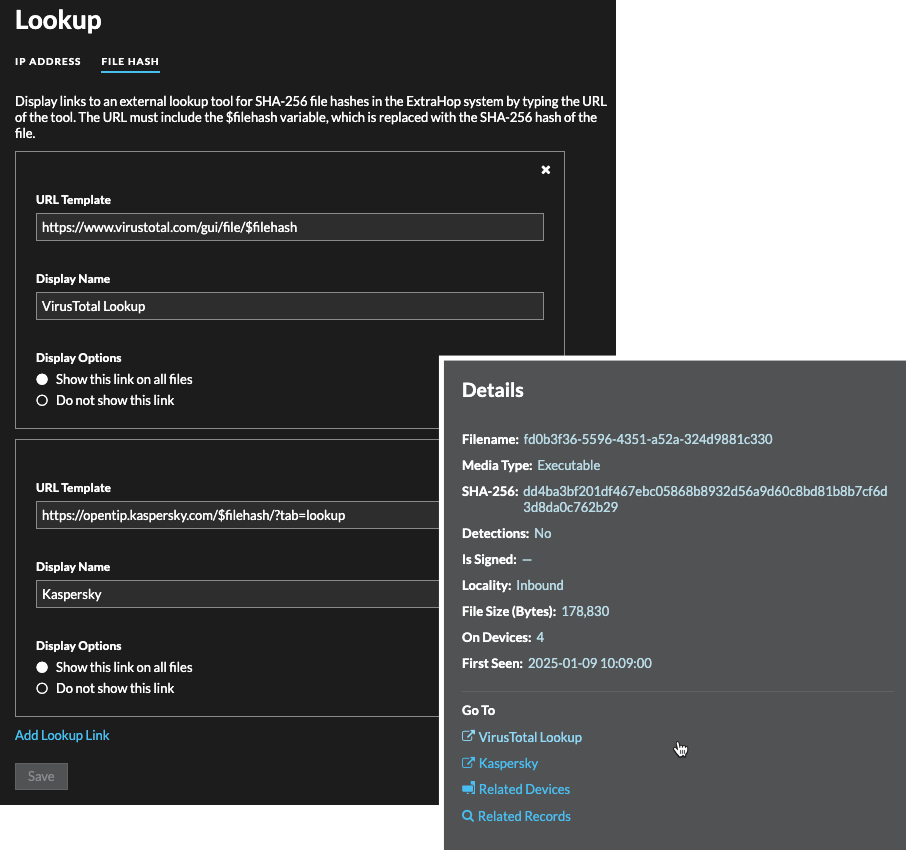Click the VirusTotal Lookup display name field

point(289,306)
